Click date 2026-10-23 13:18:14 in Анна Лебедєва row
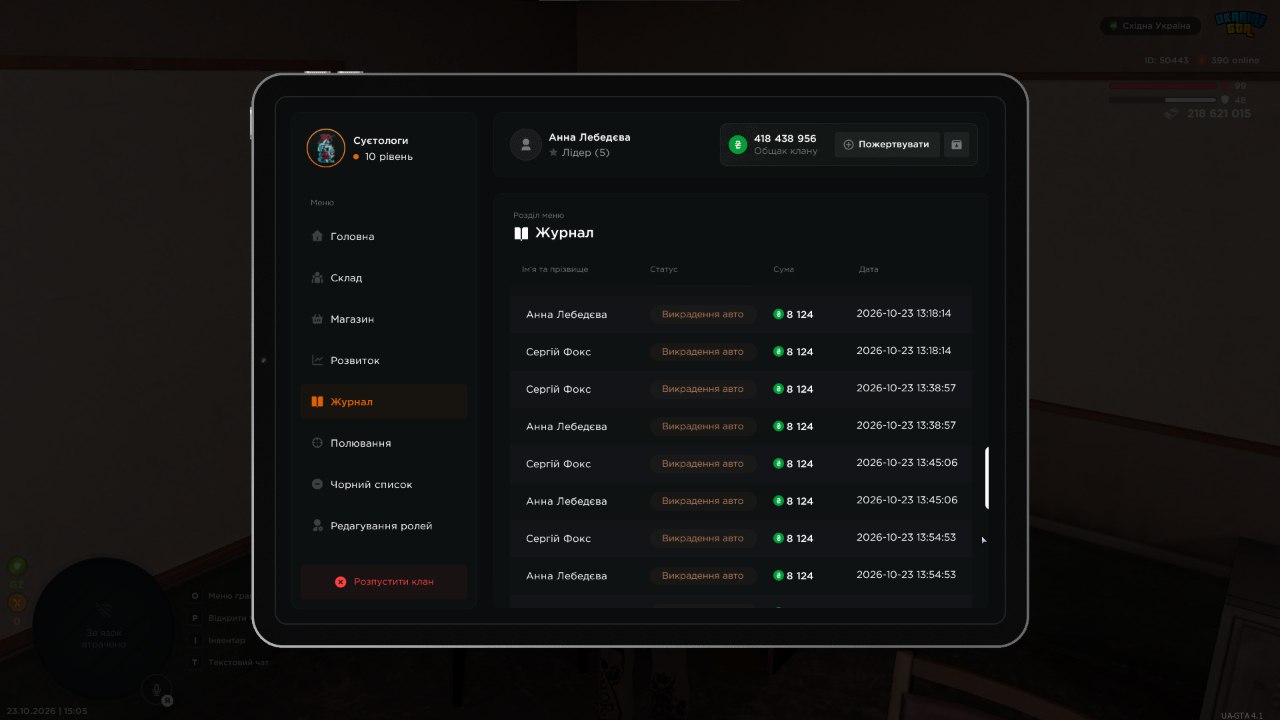The height and width of the screenshot is (720, 1280). pyautogui.click(x=904, y=314)
